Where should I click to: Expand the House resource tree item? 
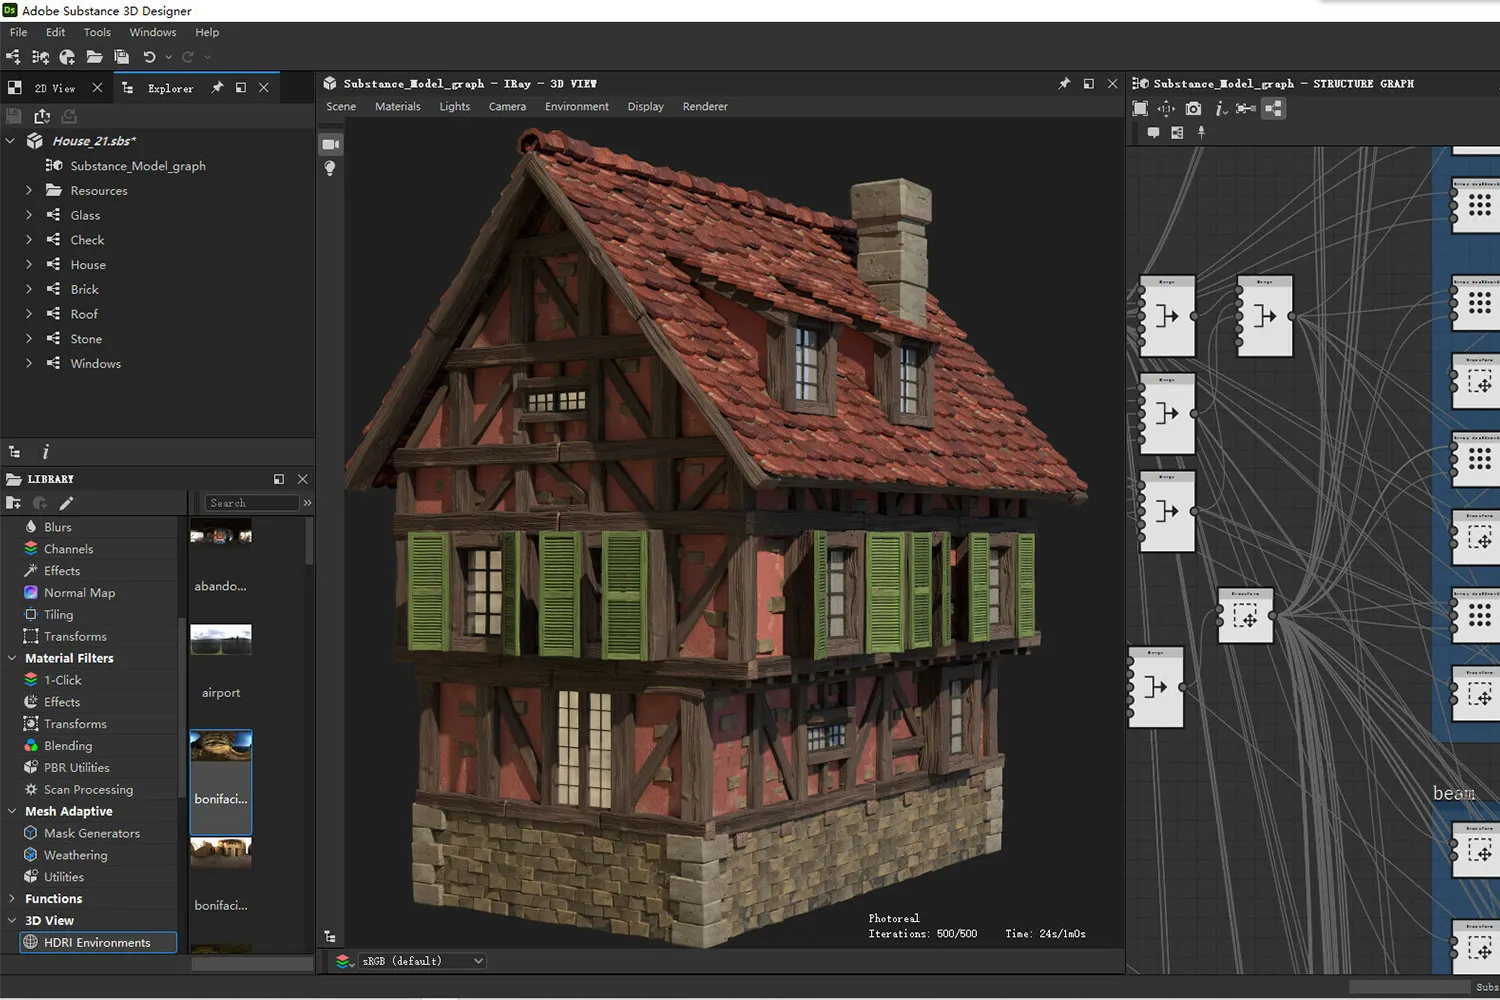28,264
